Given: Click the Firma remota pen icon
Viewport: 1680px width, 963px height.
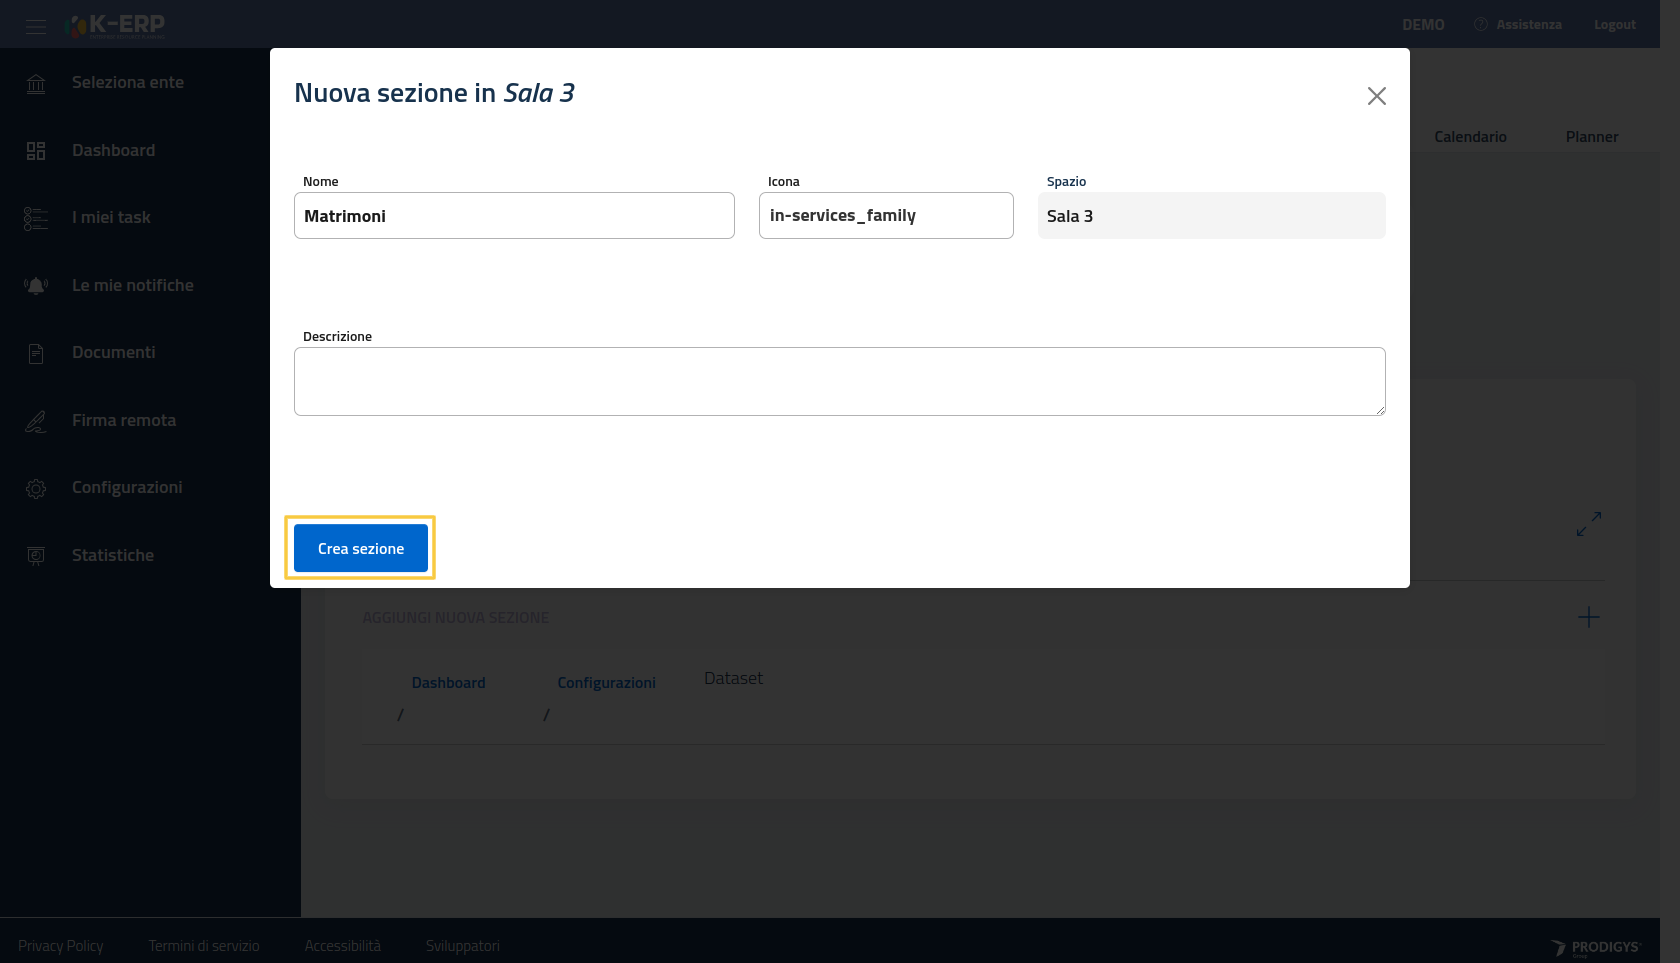Looking at the screenshot, I should pos(36,421).
